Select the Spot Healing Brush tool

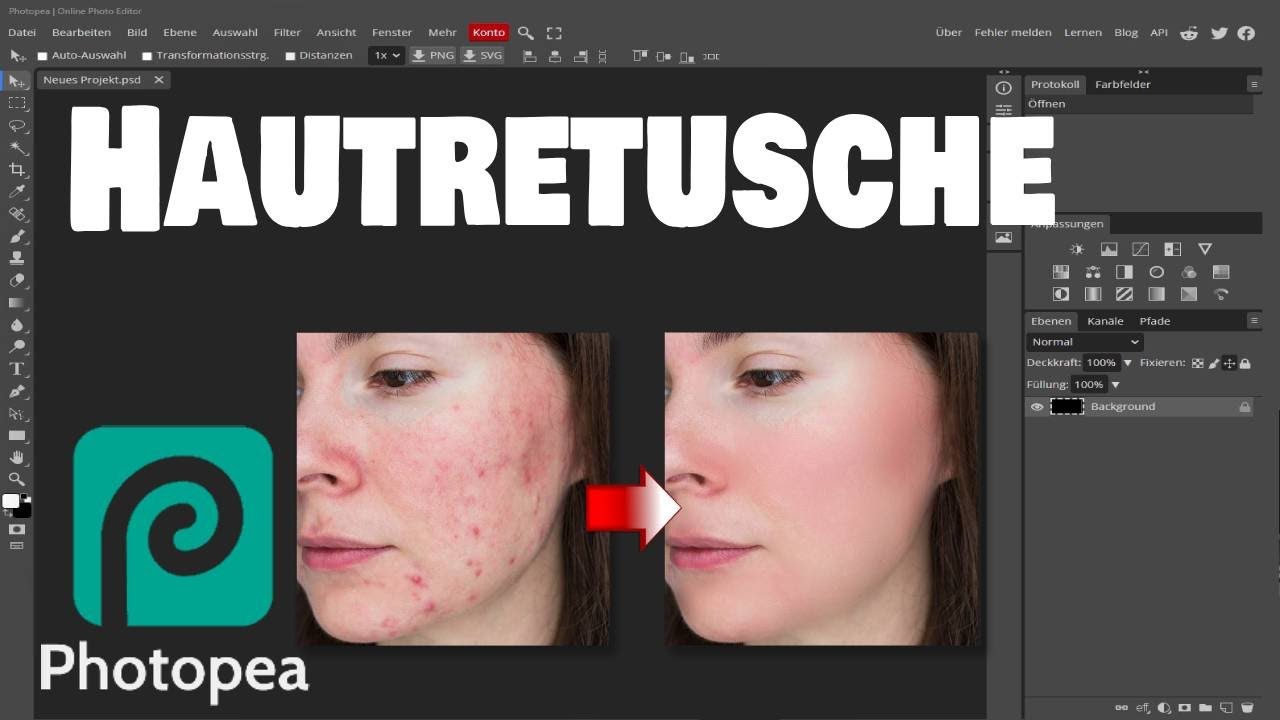tap(17, 214)
